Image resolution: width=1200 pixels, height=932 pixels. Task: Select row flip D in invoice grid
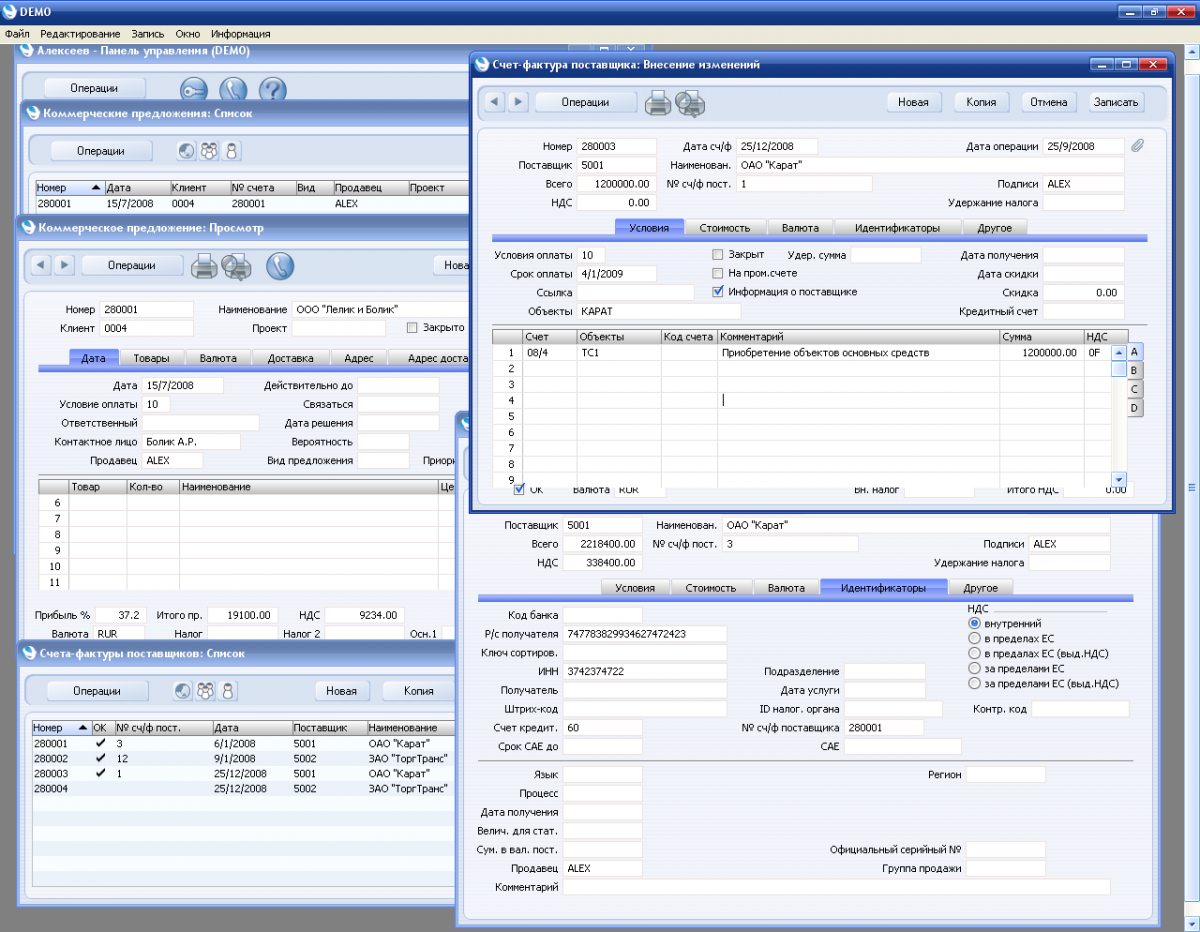[1134, 408]
